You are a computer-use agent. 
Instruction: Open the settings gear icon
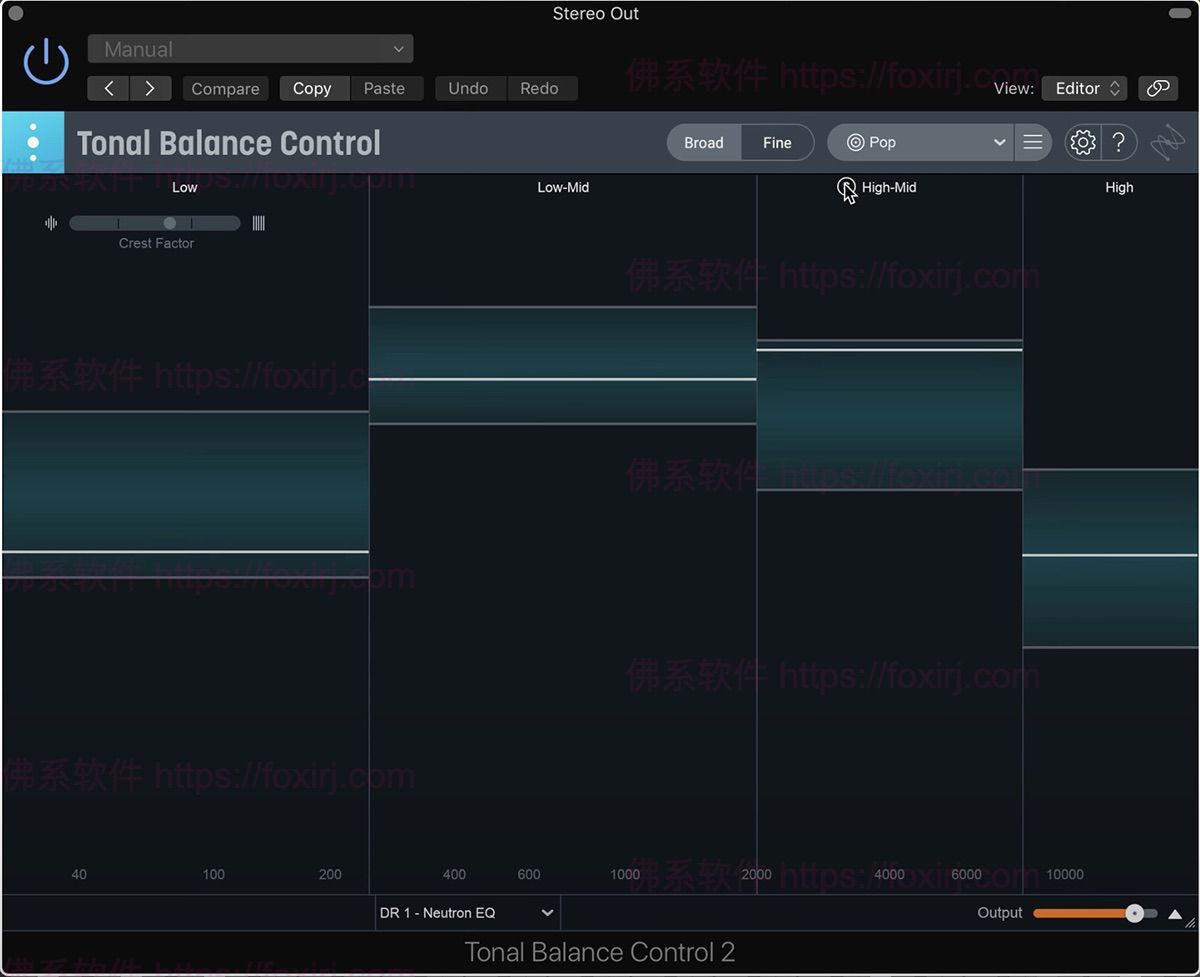(1083, 142)
